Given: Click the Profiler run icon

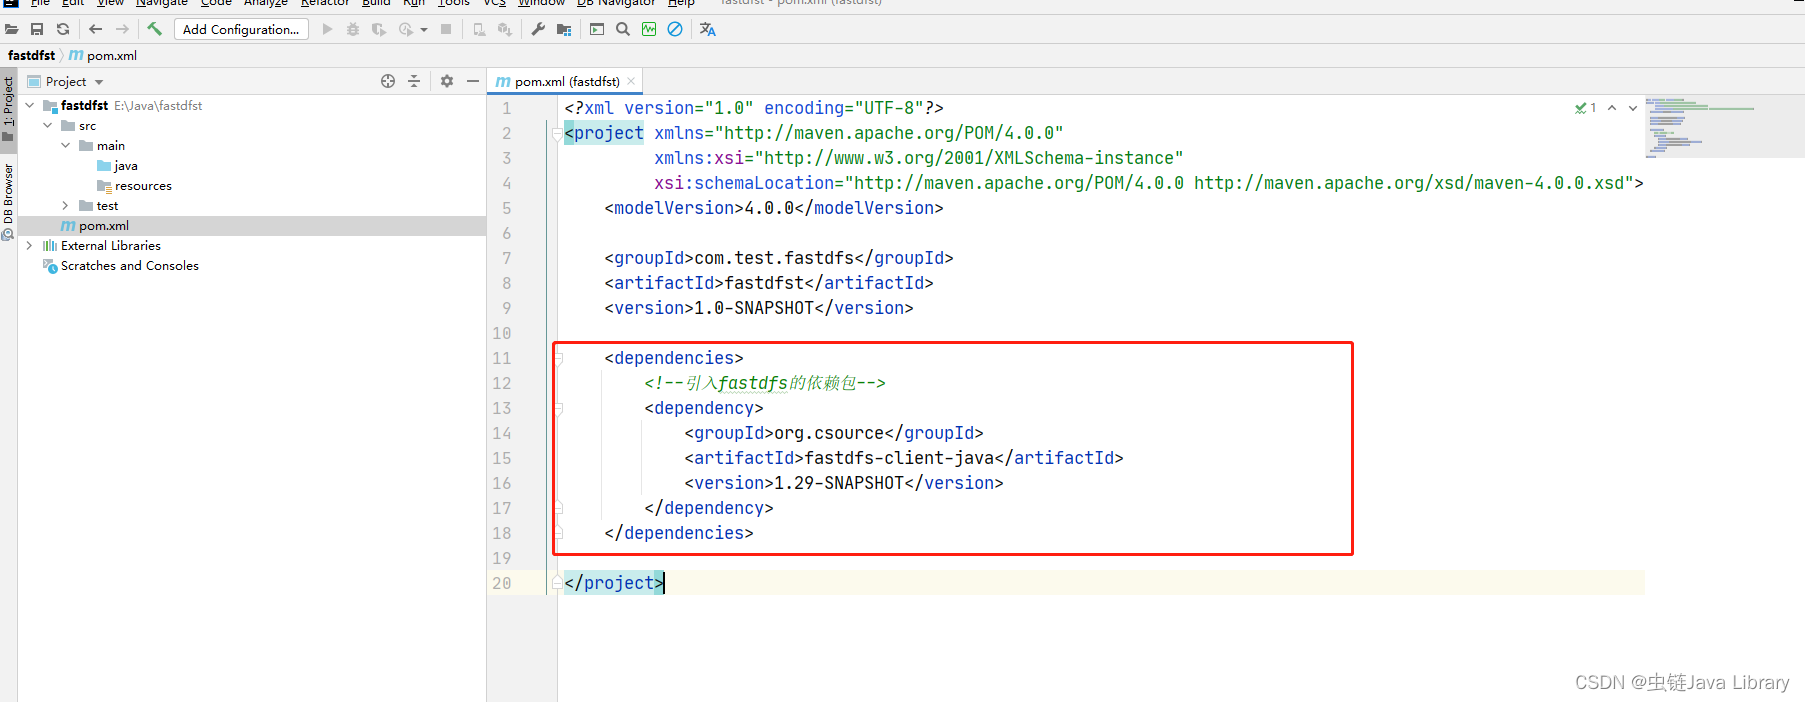Looking at the screenshot, I should click(x=405, y=29).
